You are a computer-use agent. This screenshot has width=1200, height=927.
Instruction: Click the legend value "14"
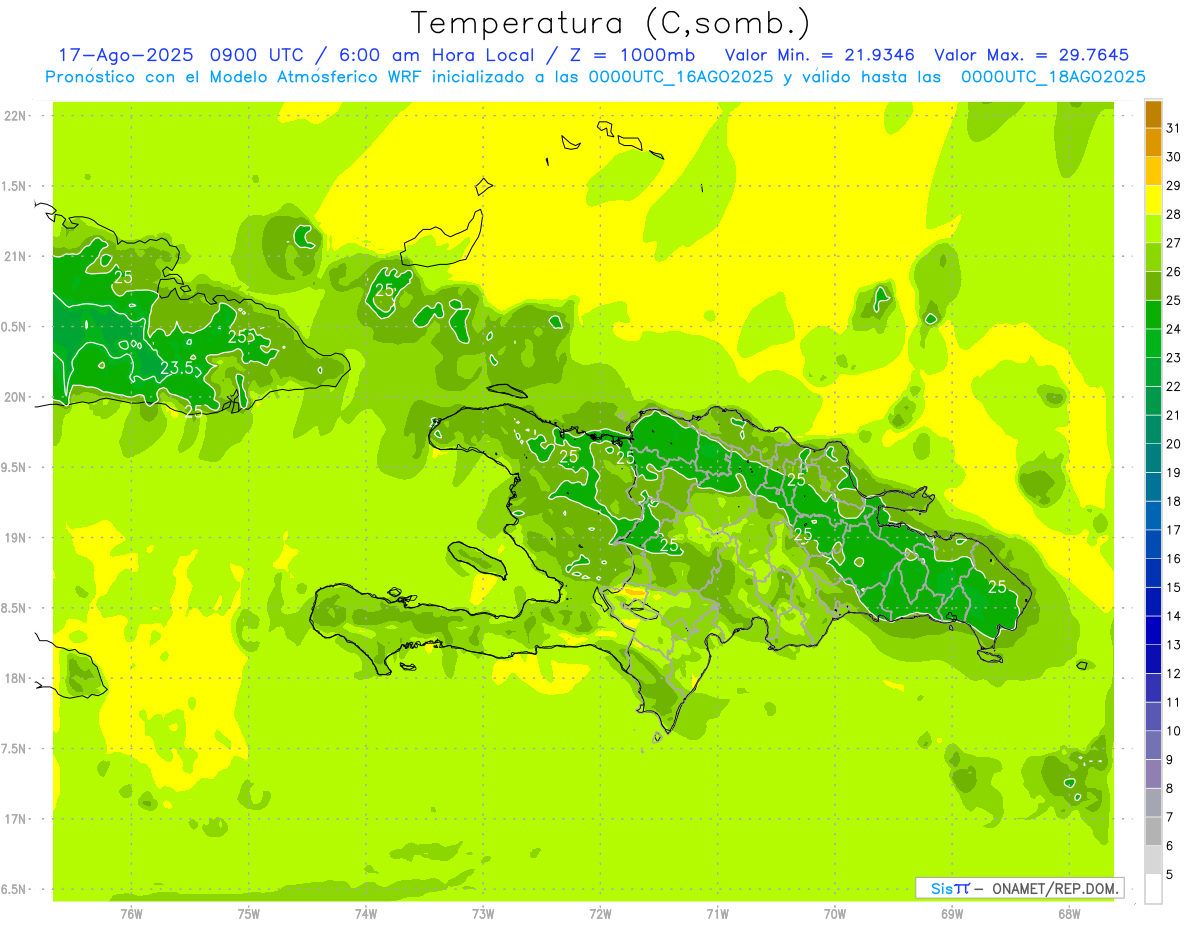tap(1174, 616)
